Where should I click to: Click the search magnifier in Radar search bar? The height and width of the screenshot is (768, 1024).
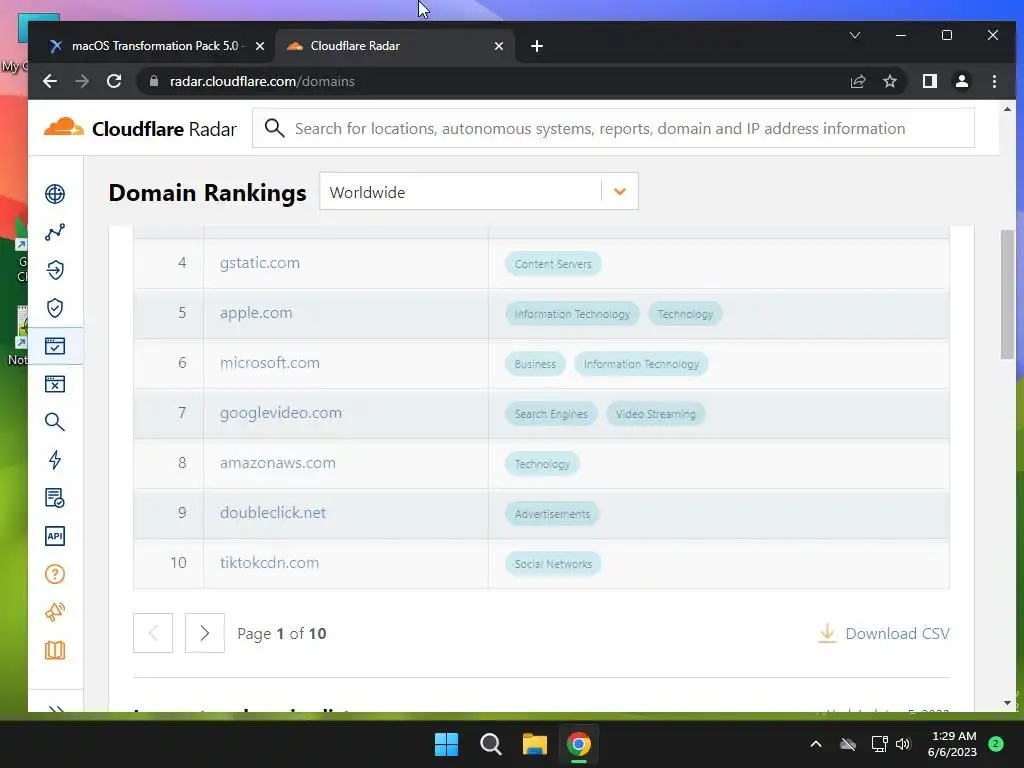coord(274,128)
